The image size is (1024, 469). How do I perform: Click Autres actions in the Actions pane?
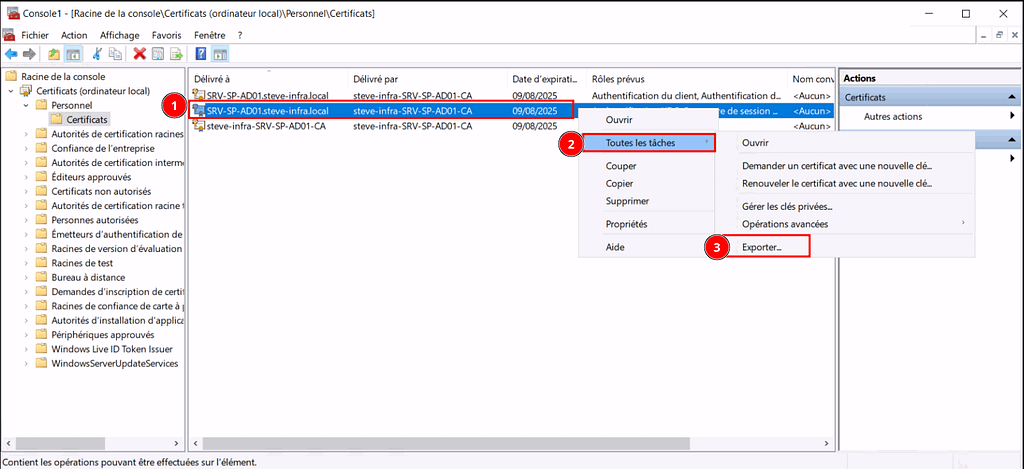(x=892, y=117)
